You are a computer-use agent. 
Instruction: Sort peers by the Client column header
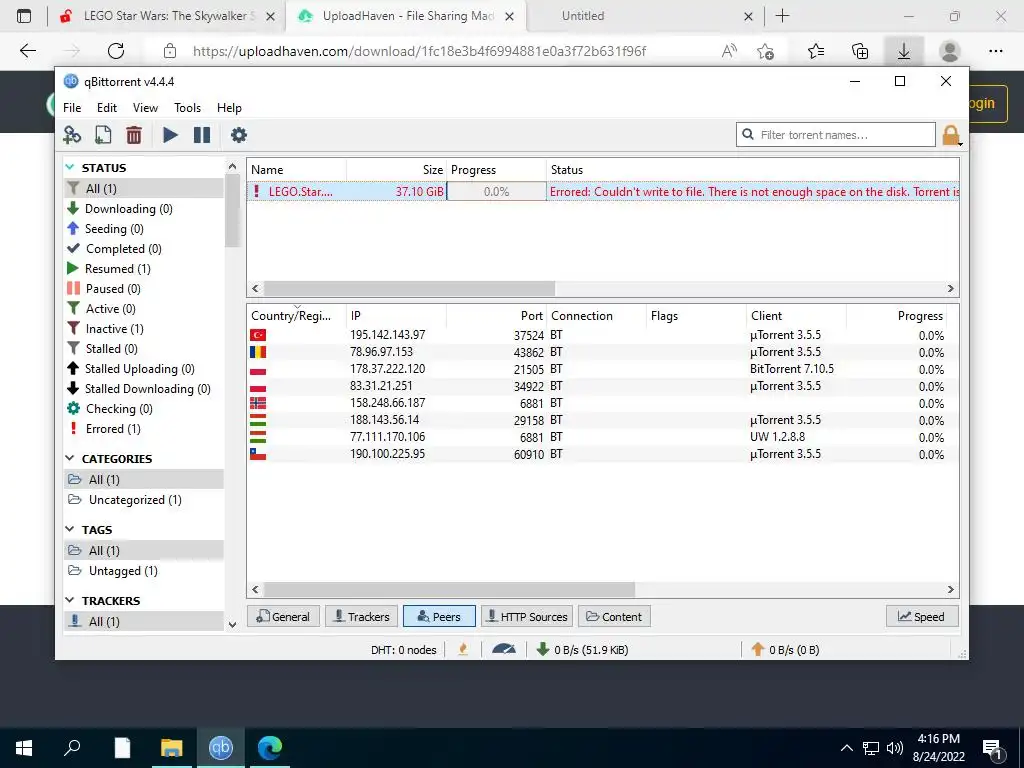click(796, 316)
